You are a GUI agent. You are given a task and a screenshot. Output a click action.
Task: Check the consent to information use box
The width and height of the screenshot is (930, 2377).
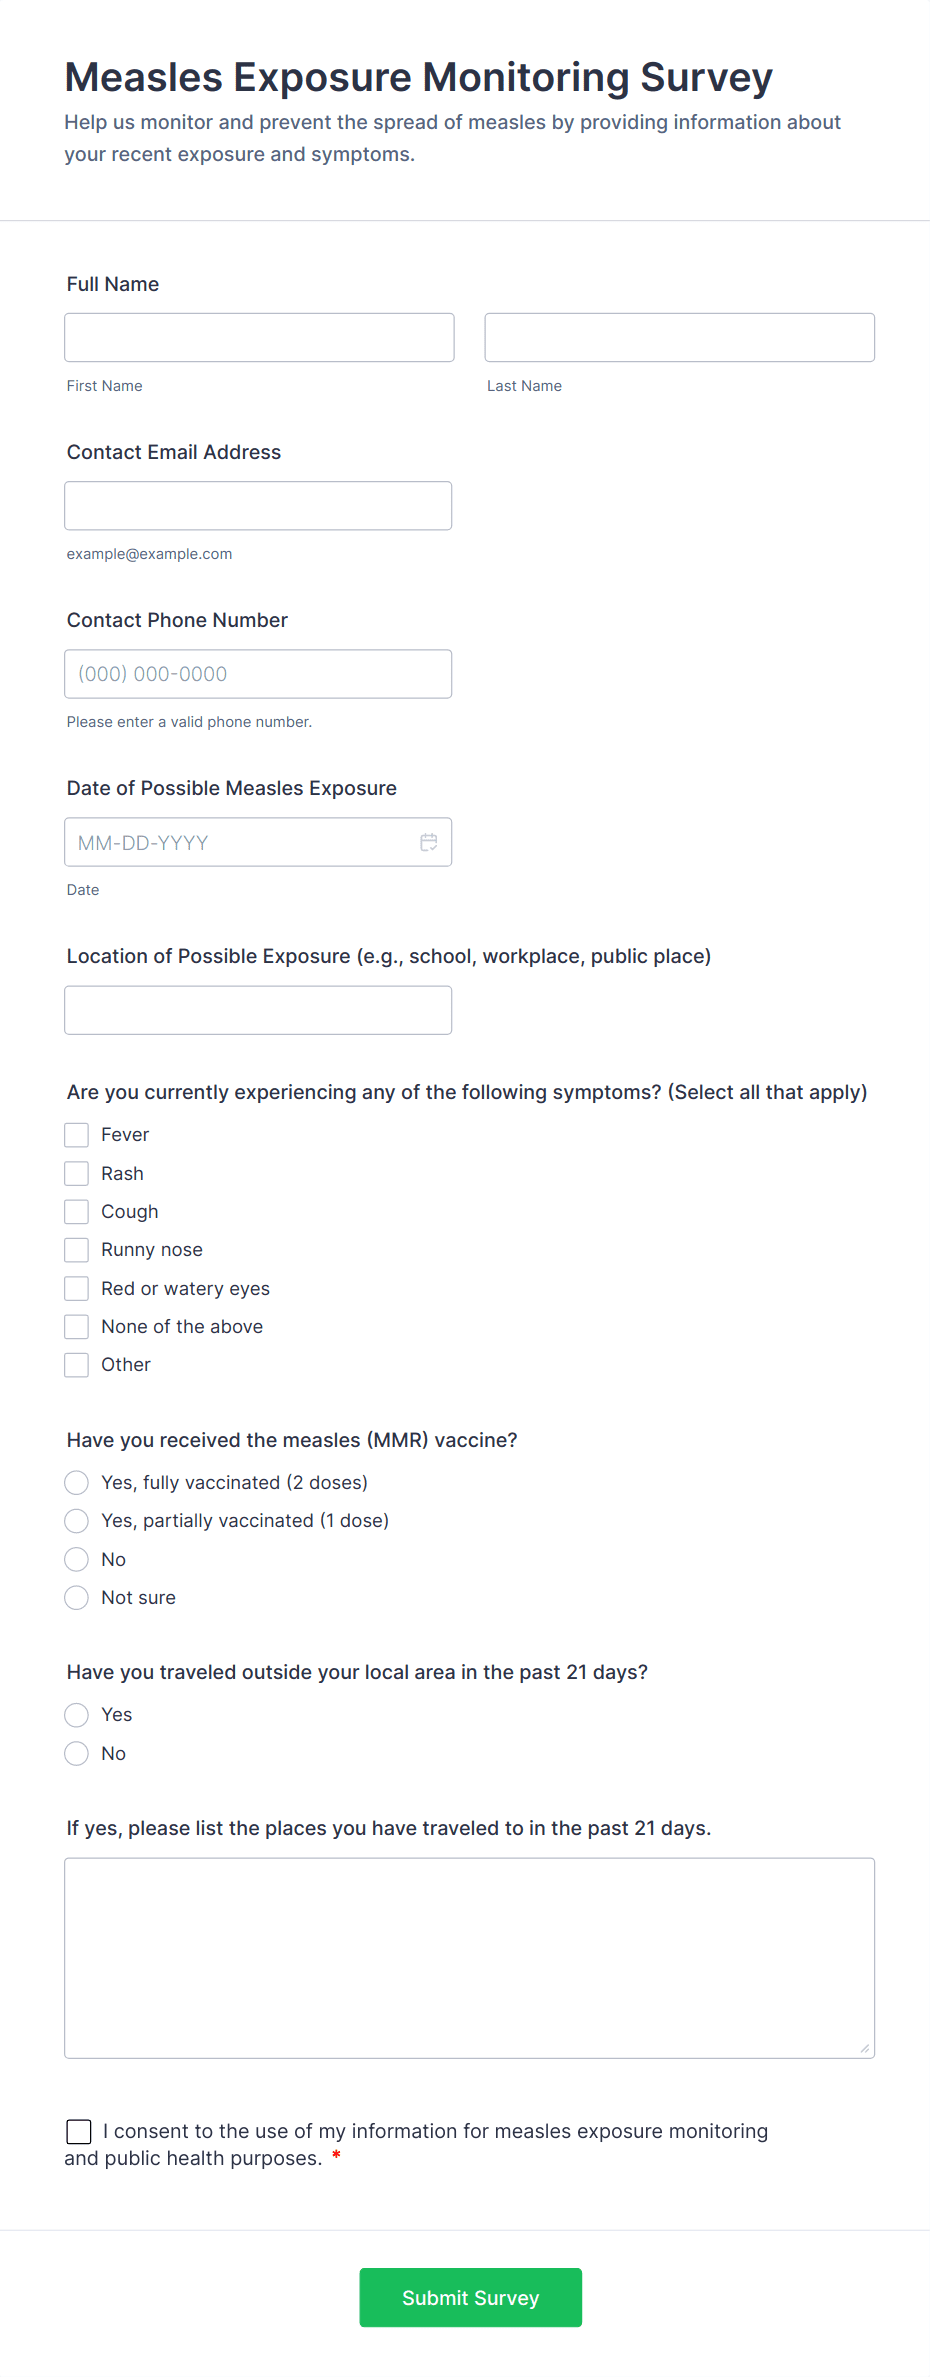[79, 2132]
